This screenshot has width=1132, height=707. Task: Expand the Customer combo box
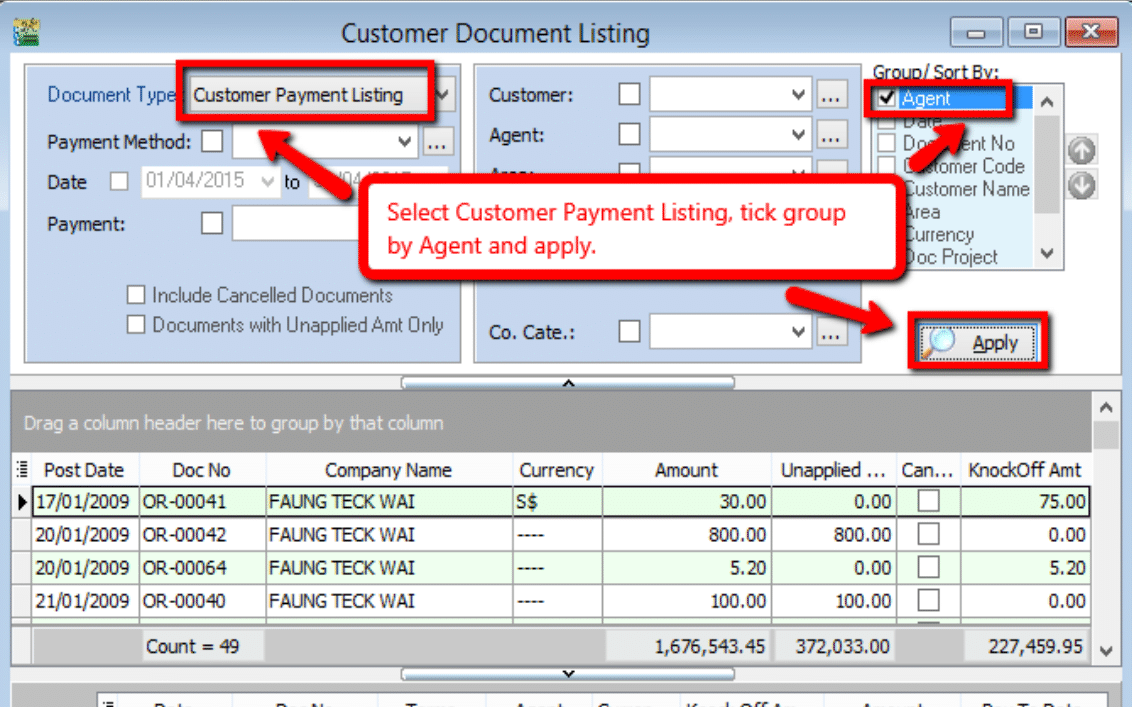(798, 96)
